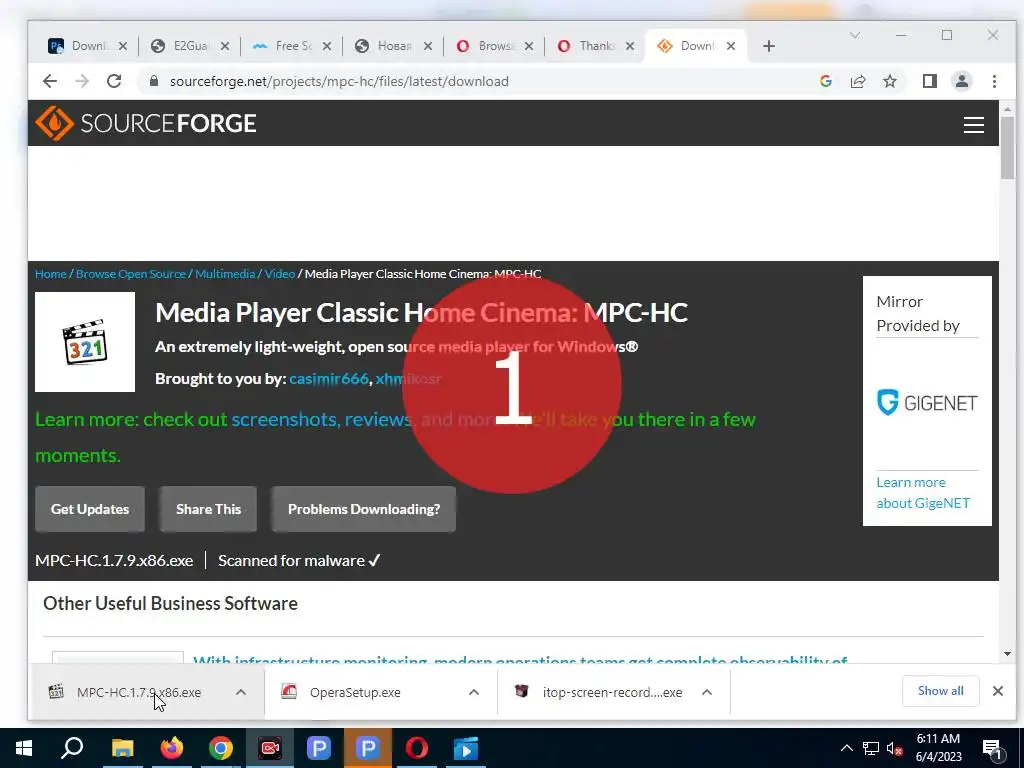
Task: Open Learn more about GigeNET link
Action: pos(923,492)
